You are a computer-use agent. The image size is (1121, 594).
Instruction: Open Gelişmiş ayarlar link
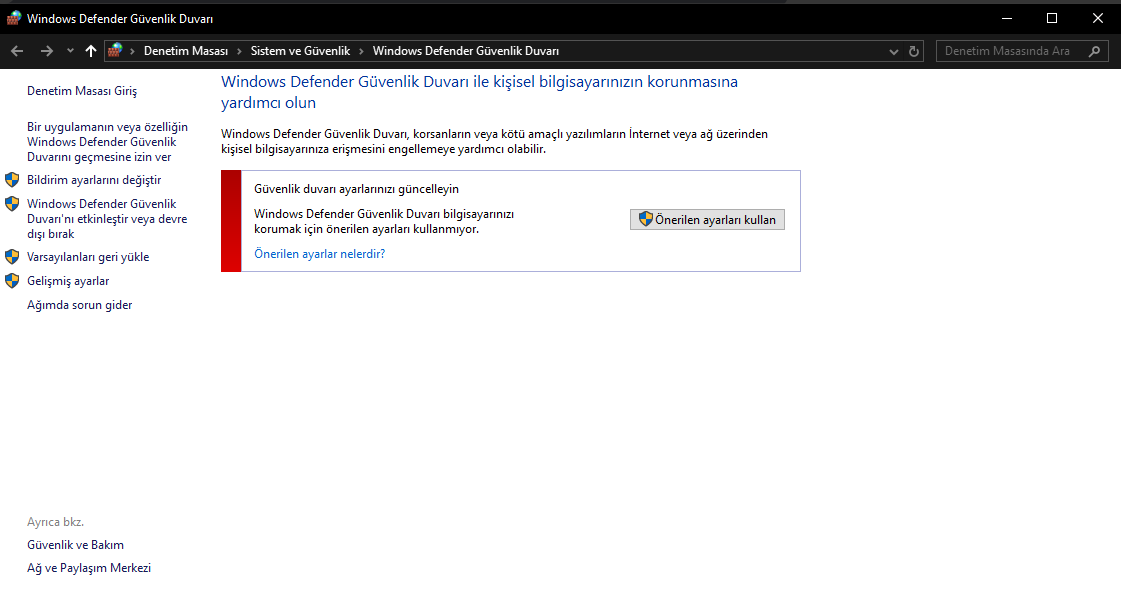tap(68, 281)
